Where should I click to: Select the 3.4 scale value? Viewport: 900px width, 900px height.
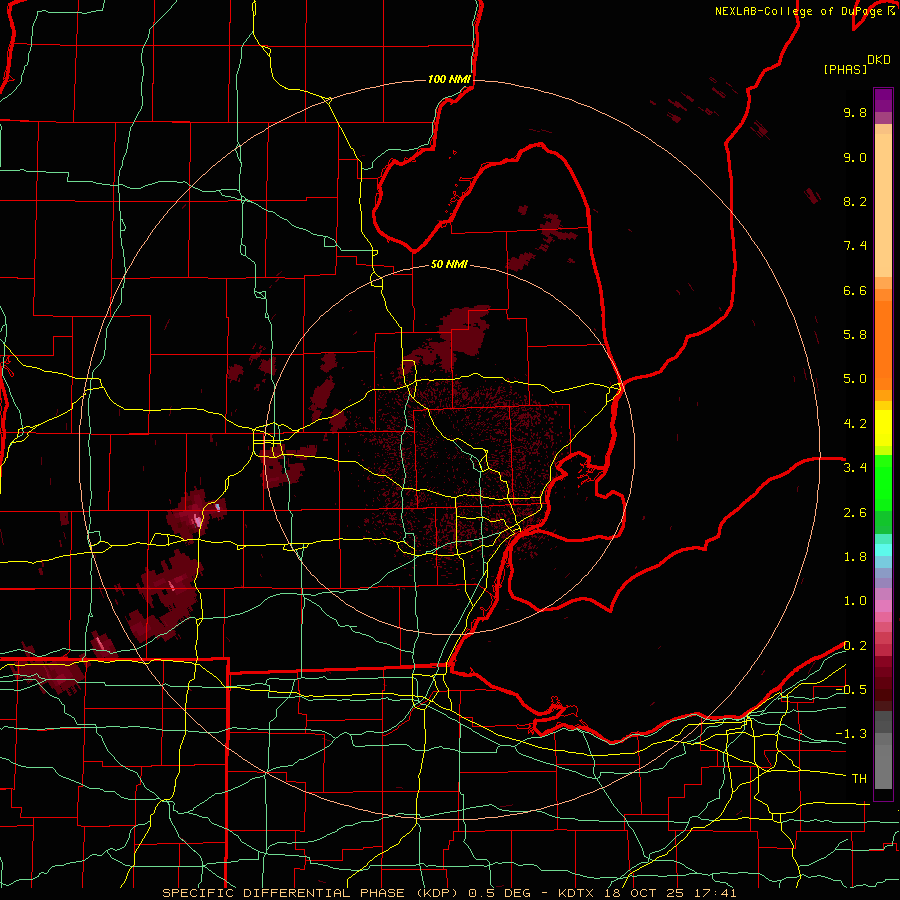coord(855,468)
